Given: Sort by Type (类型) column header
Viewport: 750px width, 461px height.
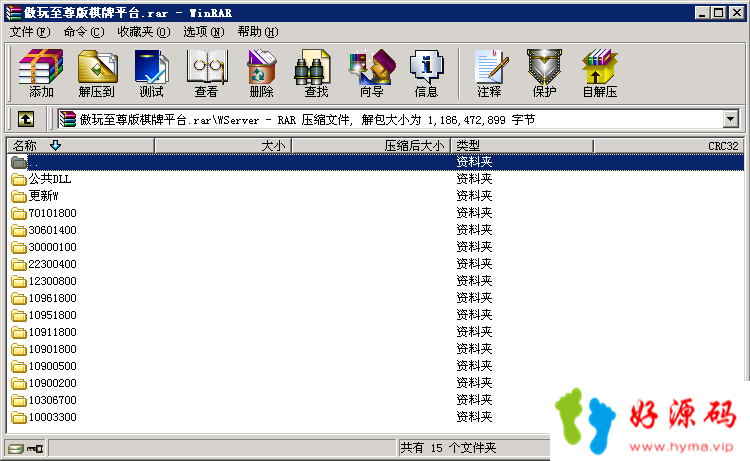Looking at the screenshot, I should click(522, 145).
